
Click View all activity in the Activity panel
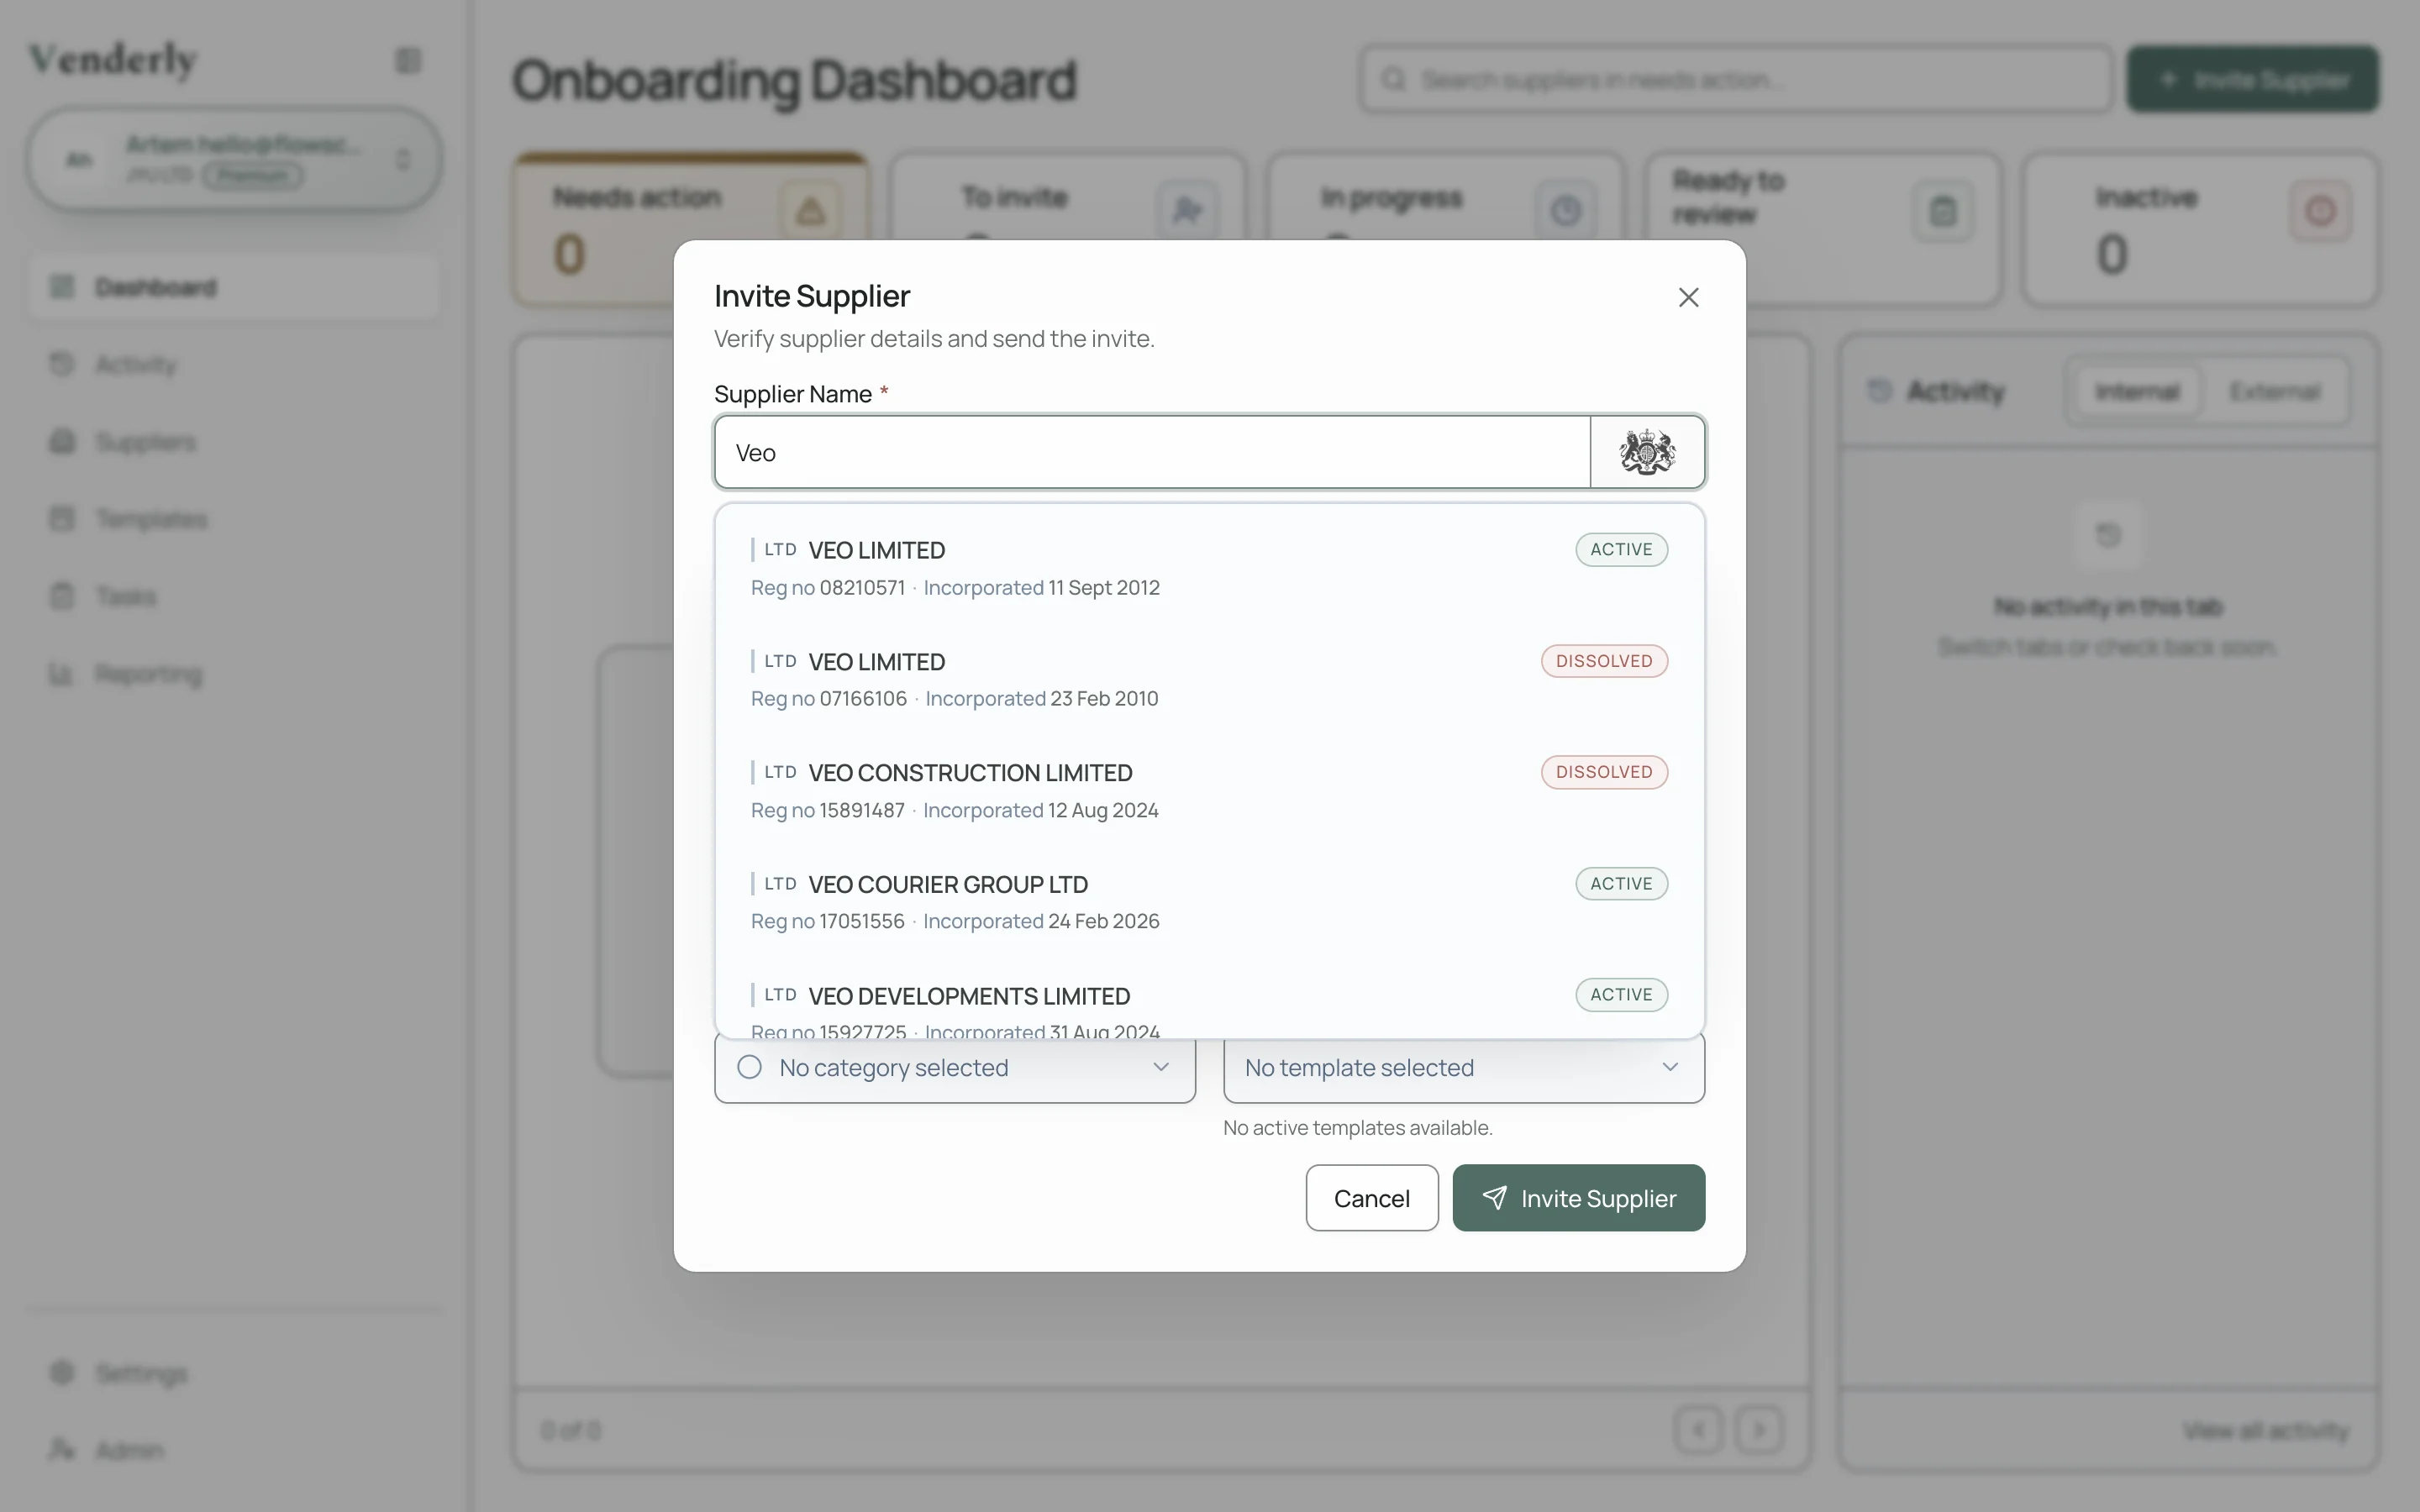pyautogui.click(x=2265, y=1430)
